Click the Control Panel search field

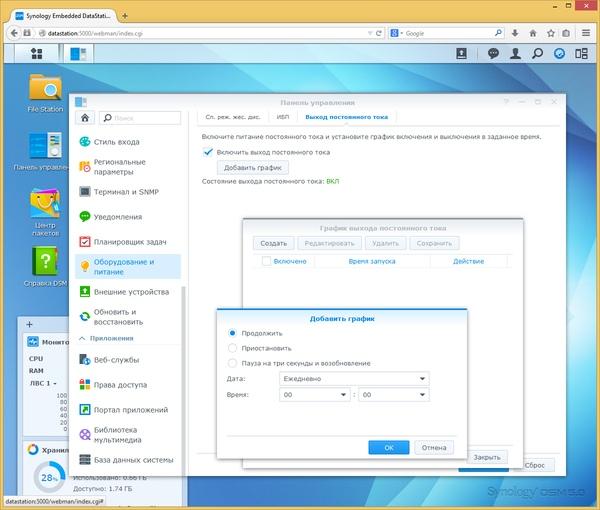[x=140, y=118]
